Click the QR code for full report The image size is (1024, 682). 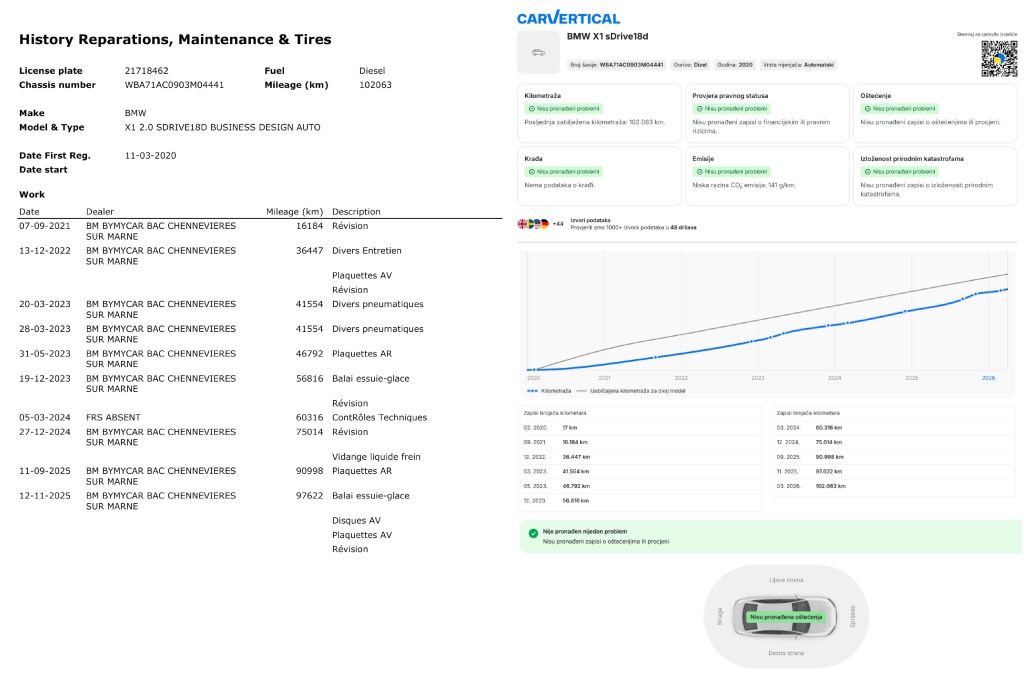coord(998,59)
